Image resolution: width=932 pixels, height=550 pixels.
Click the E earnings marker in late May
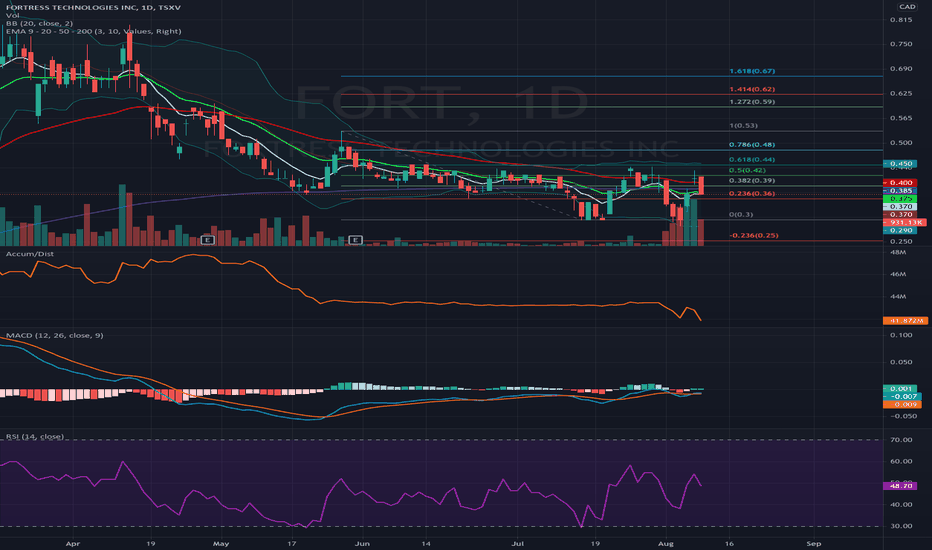click(355, 240)
